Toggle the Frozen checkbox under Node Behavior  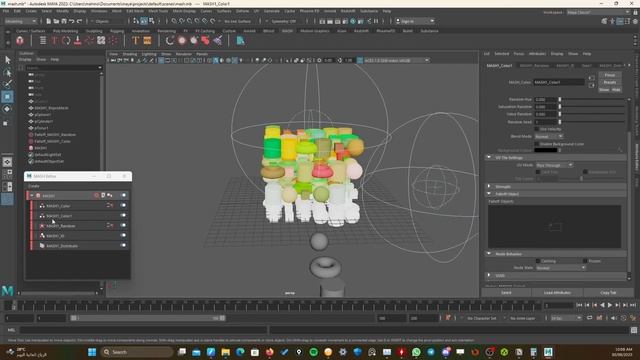585,261
